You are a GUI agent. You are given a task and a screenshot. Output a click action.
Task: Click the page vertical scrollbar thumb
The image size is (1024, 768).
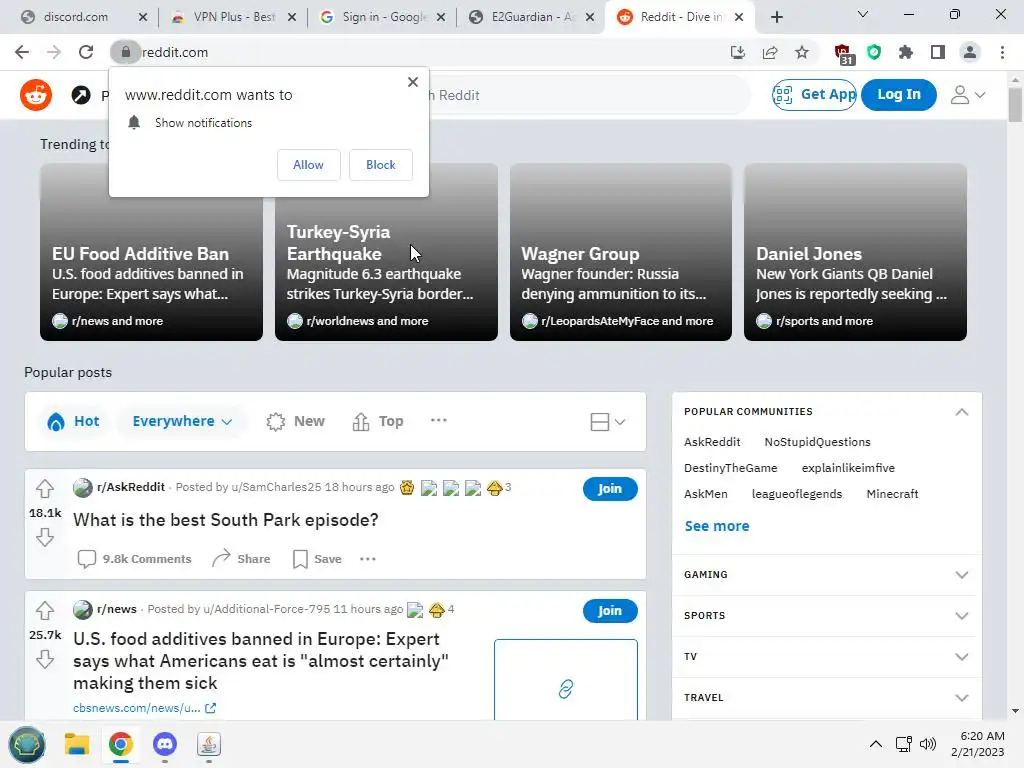[x=1015, y=103]
